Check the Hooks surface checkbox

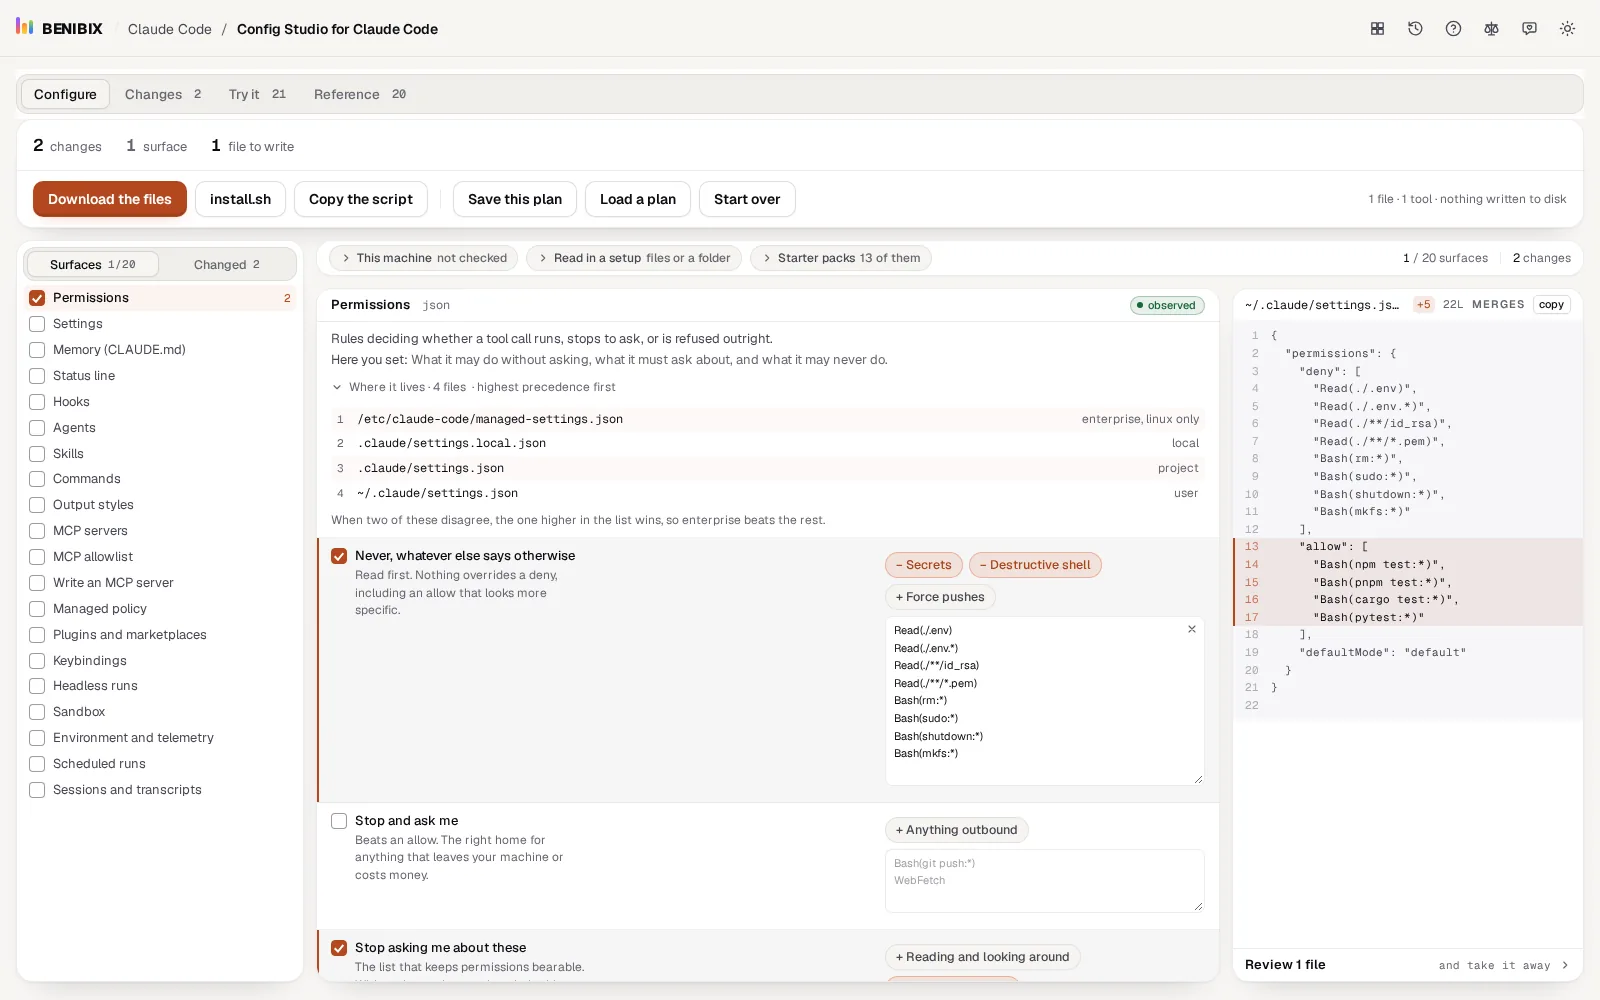(x=37, y=402)
